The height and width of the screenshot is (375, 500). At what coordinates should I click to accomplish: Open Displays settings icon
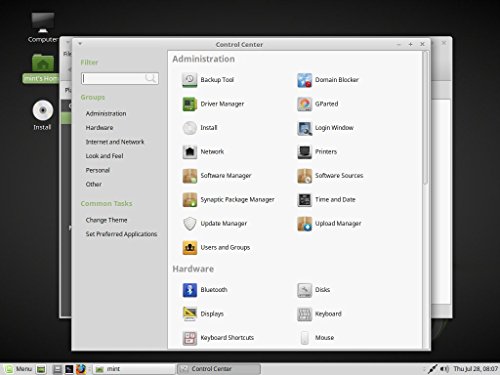[x=189, y=314]
